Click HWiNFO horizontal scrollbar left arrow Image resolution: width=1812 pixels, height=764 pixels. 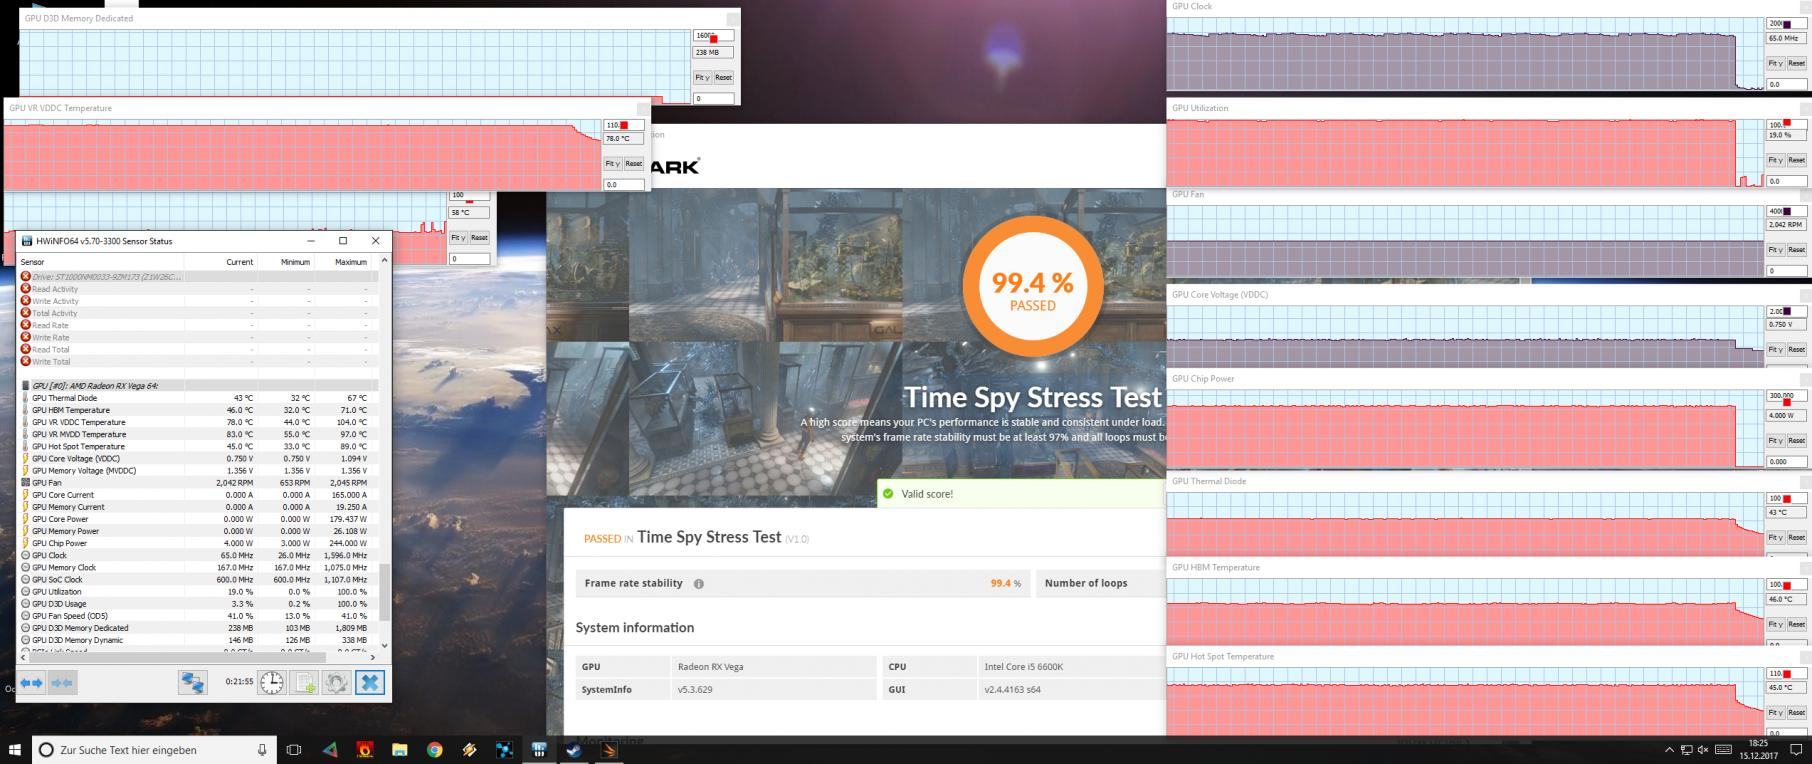(x=23, y=657)
